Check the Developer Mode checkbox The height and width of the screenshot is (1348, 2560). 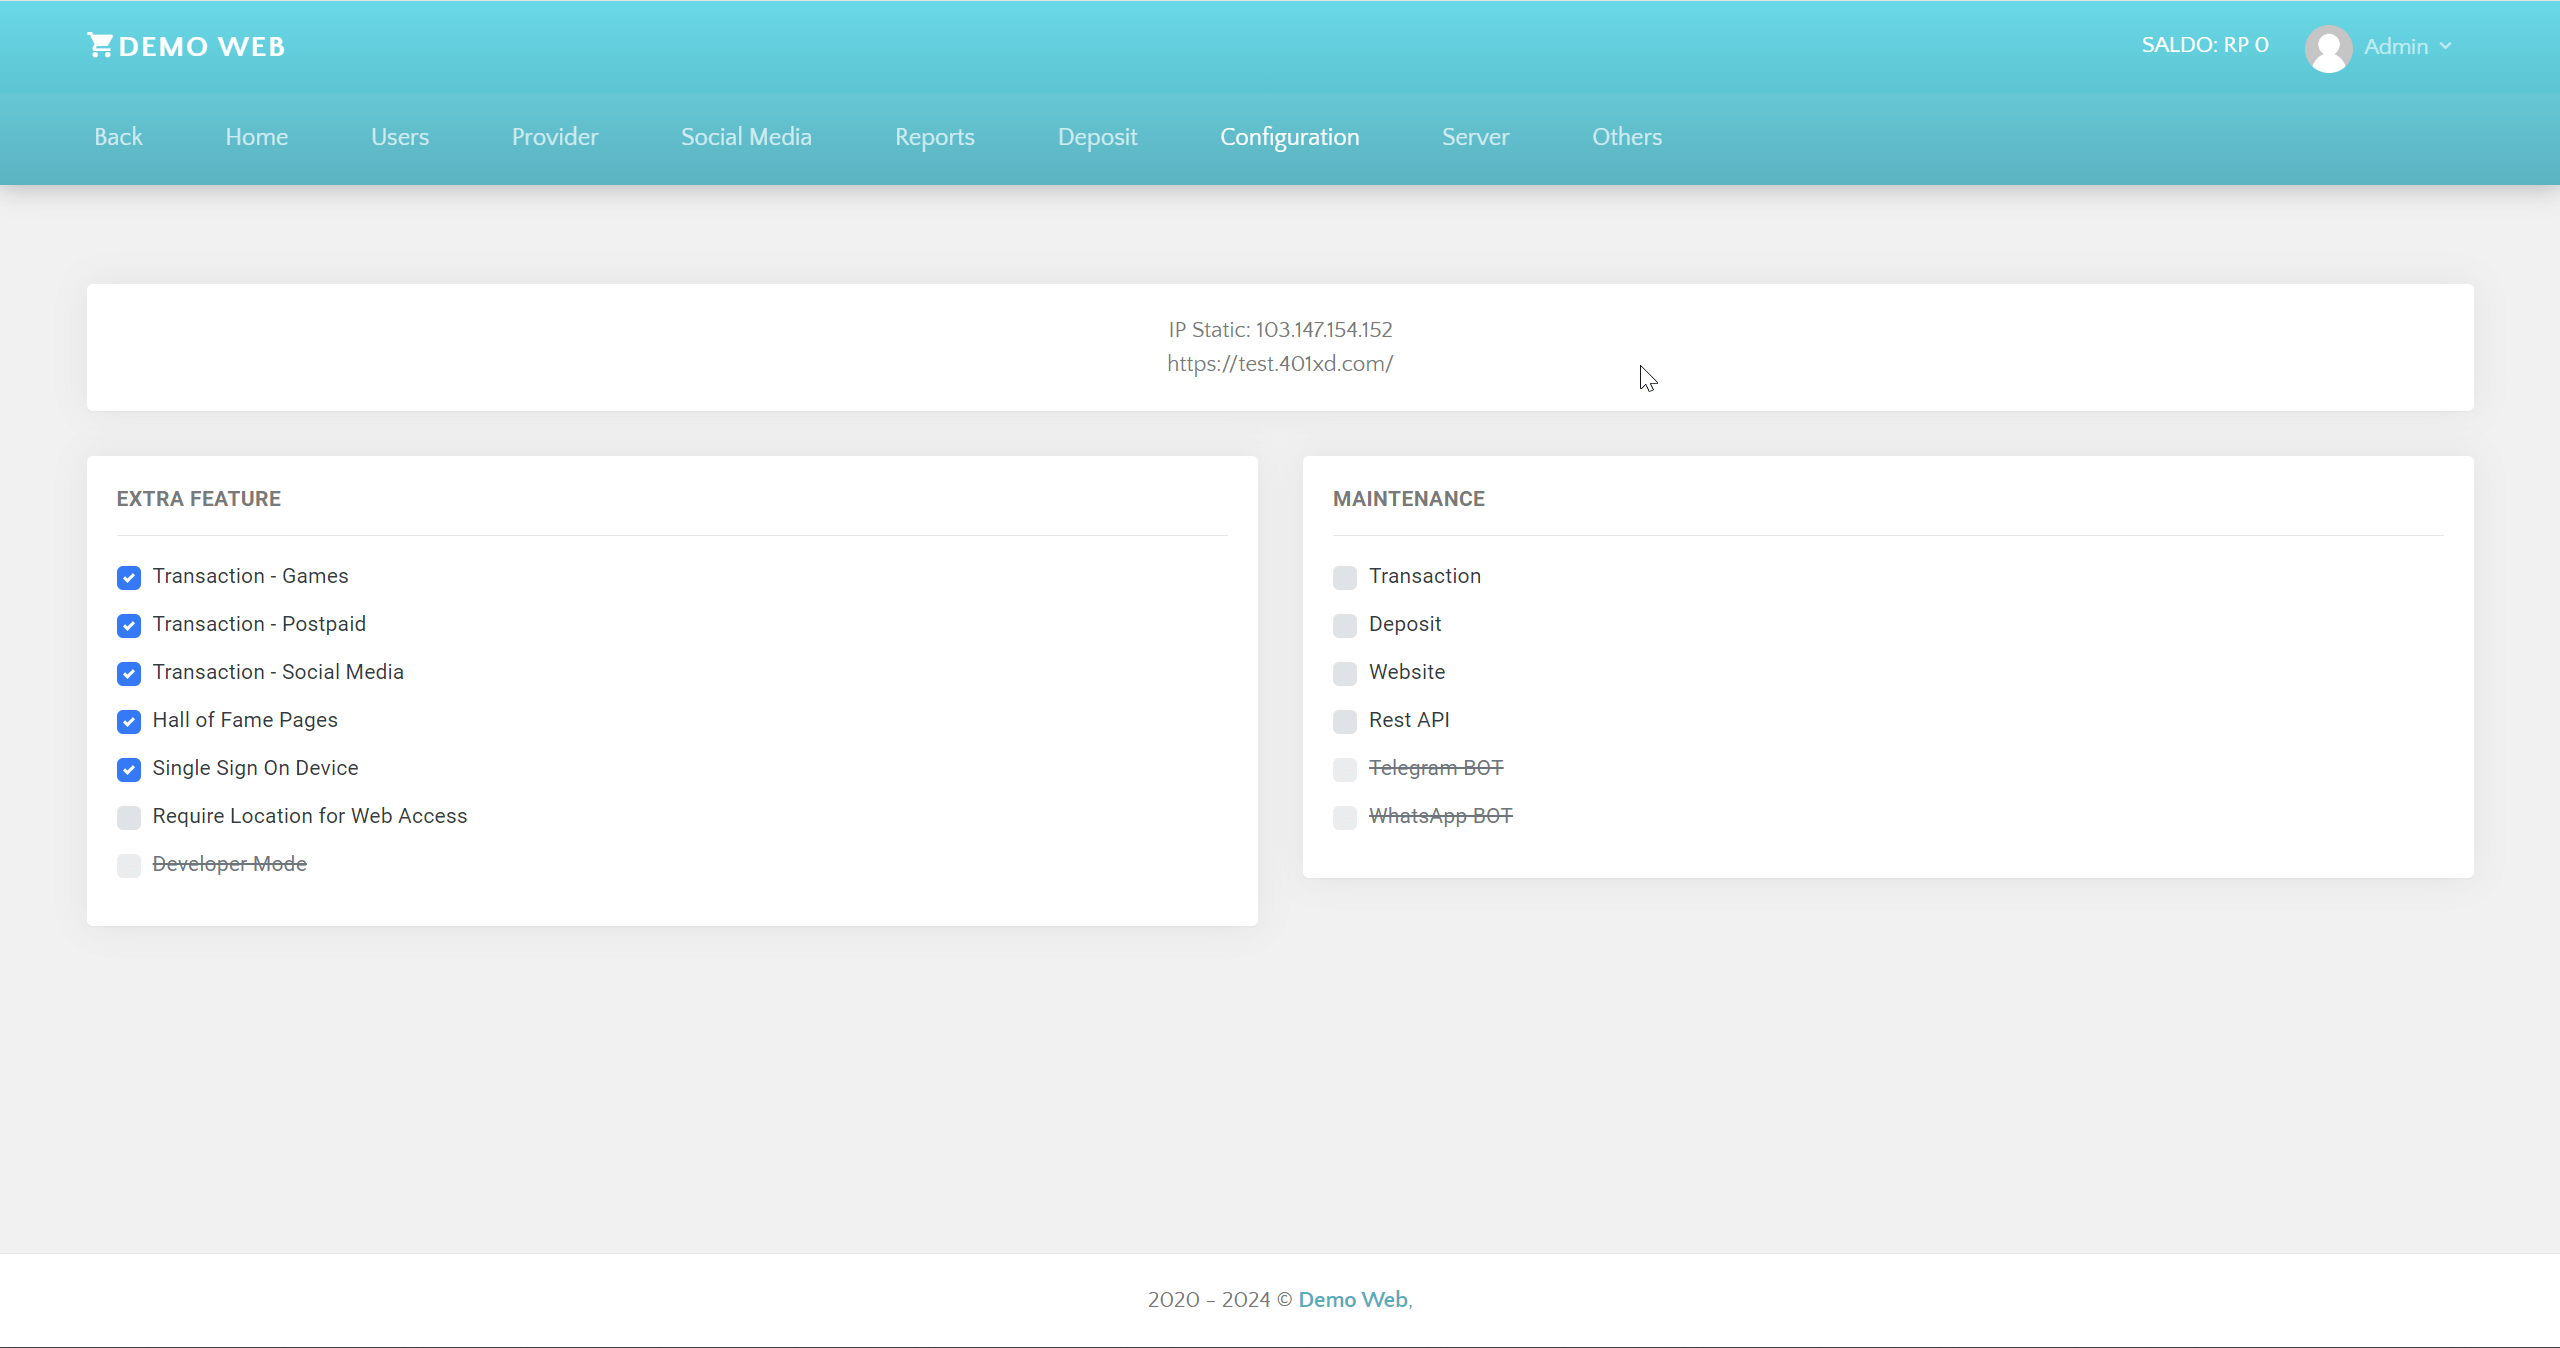coord(129,866)
